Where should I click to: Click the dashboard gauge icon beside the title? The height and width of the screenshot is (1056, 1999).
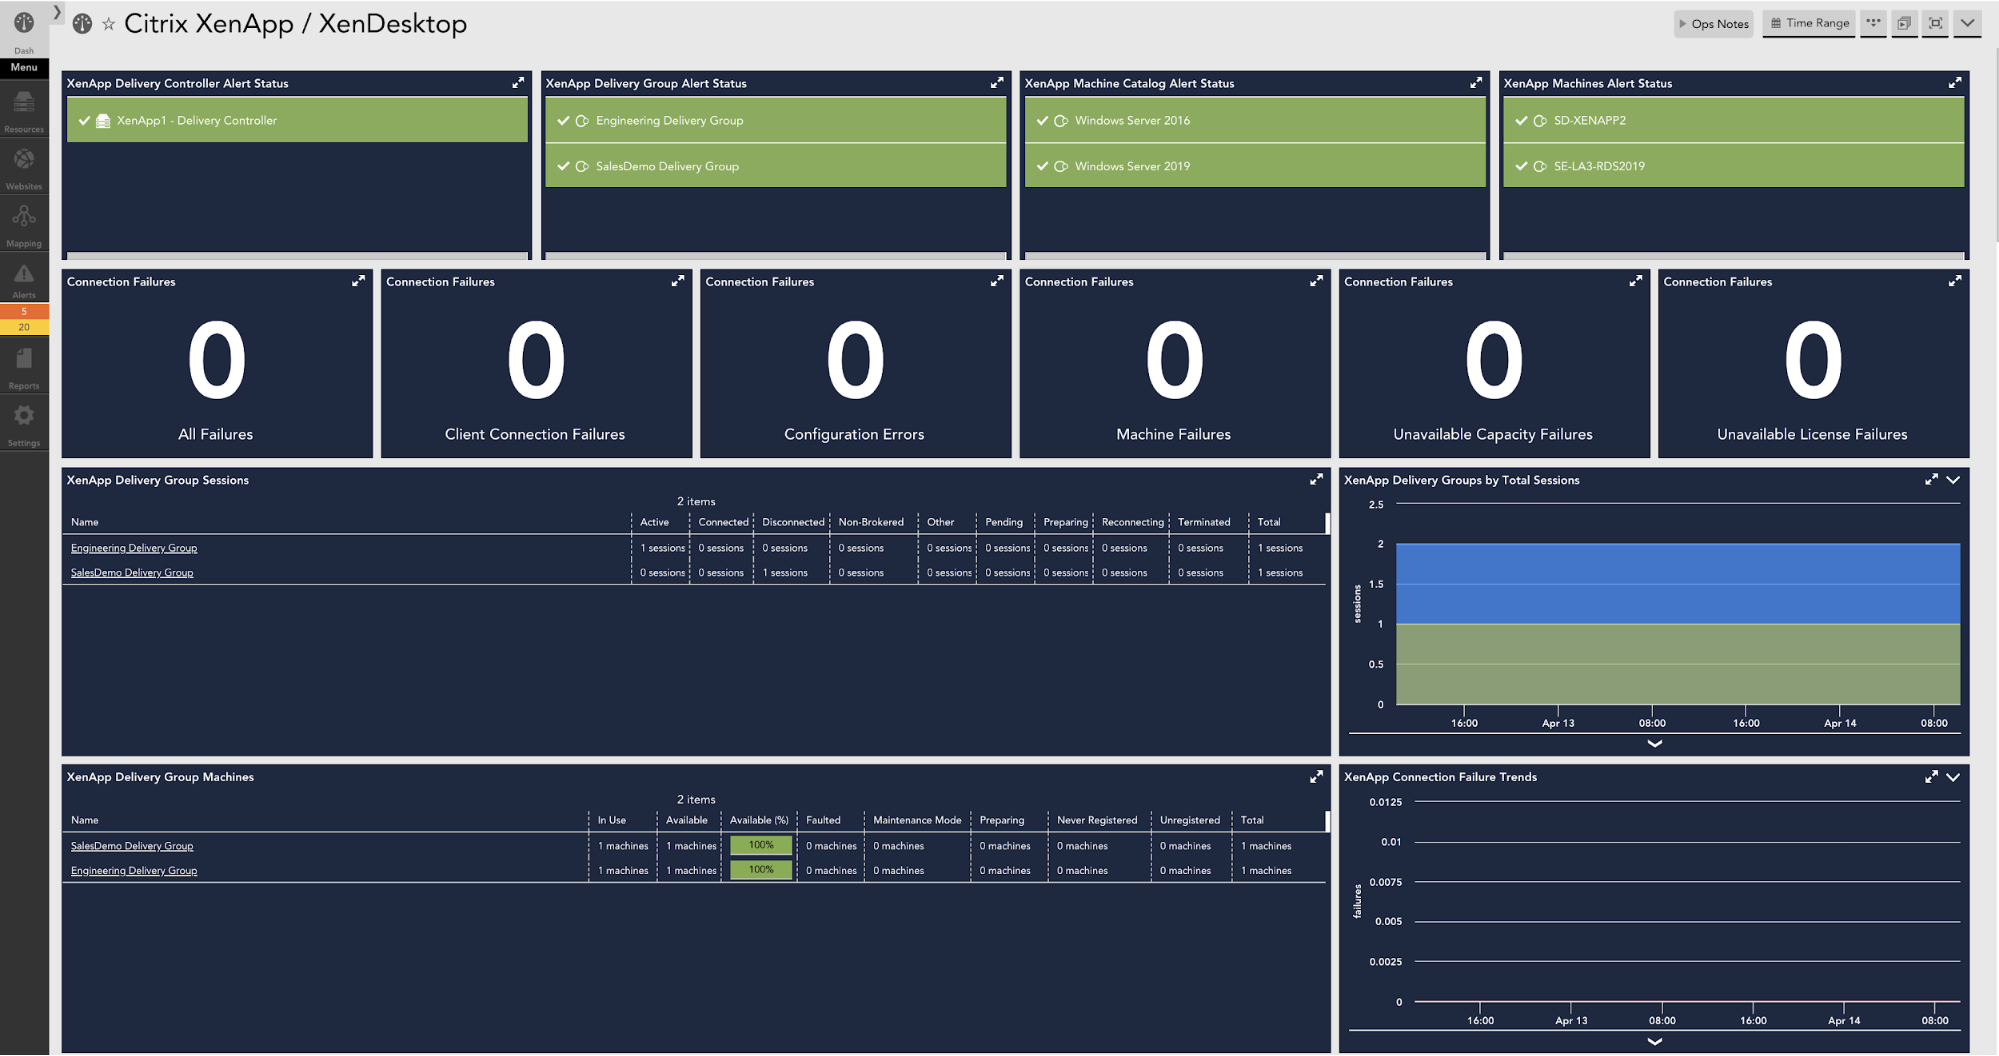83,23
